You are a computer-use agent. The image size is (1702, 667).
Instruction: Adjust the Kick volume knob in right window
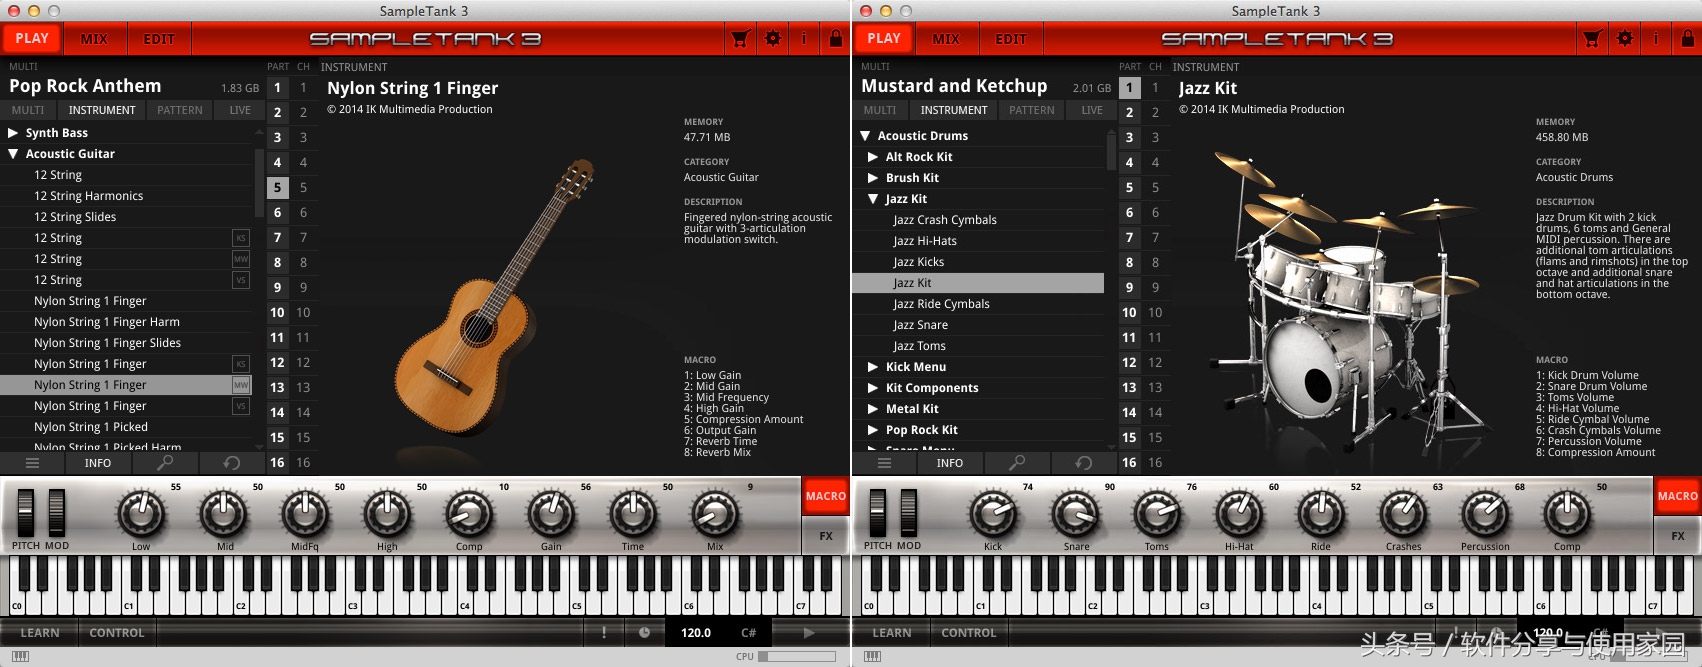993,514
